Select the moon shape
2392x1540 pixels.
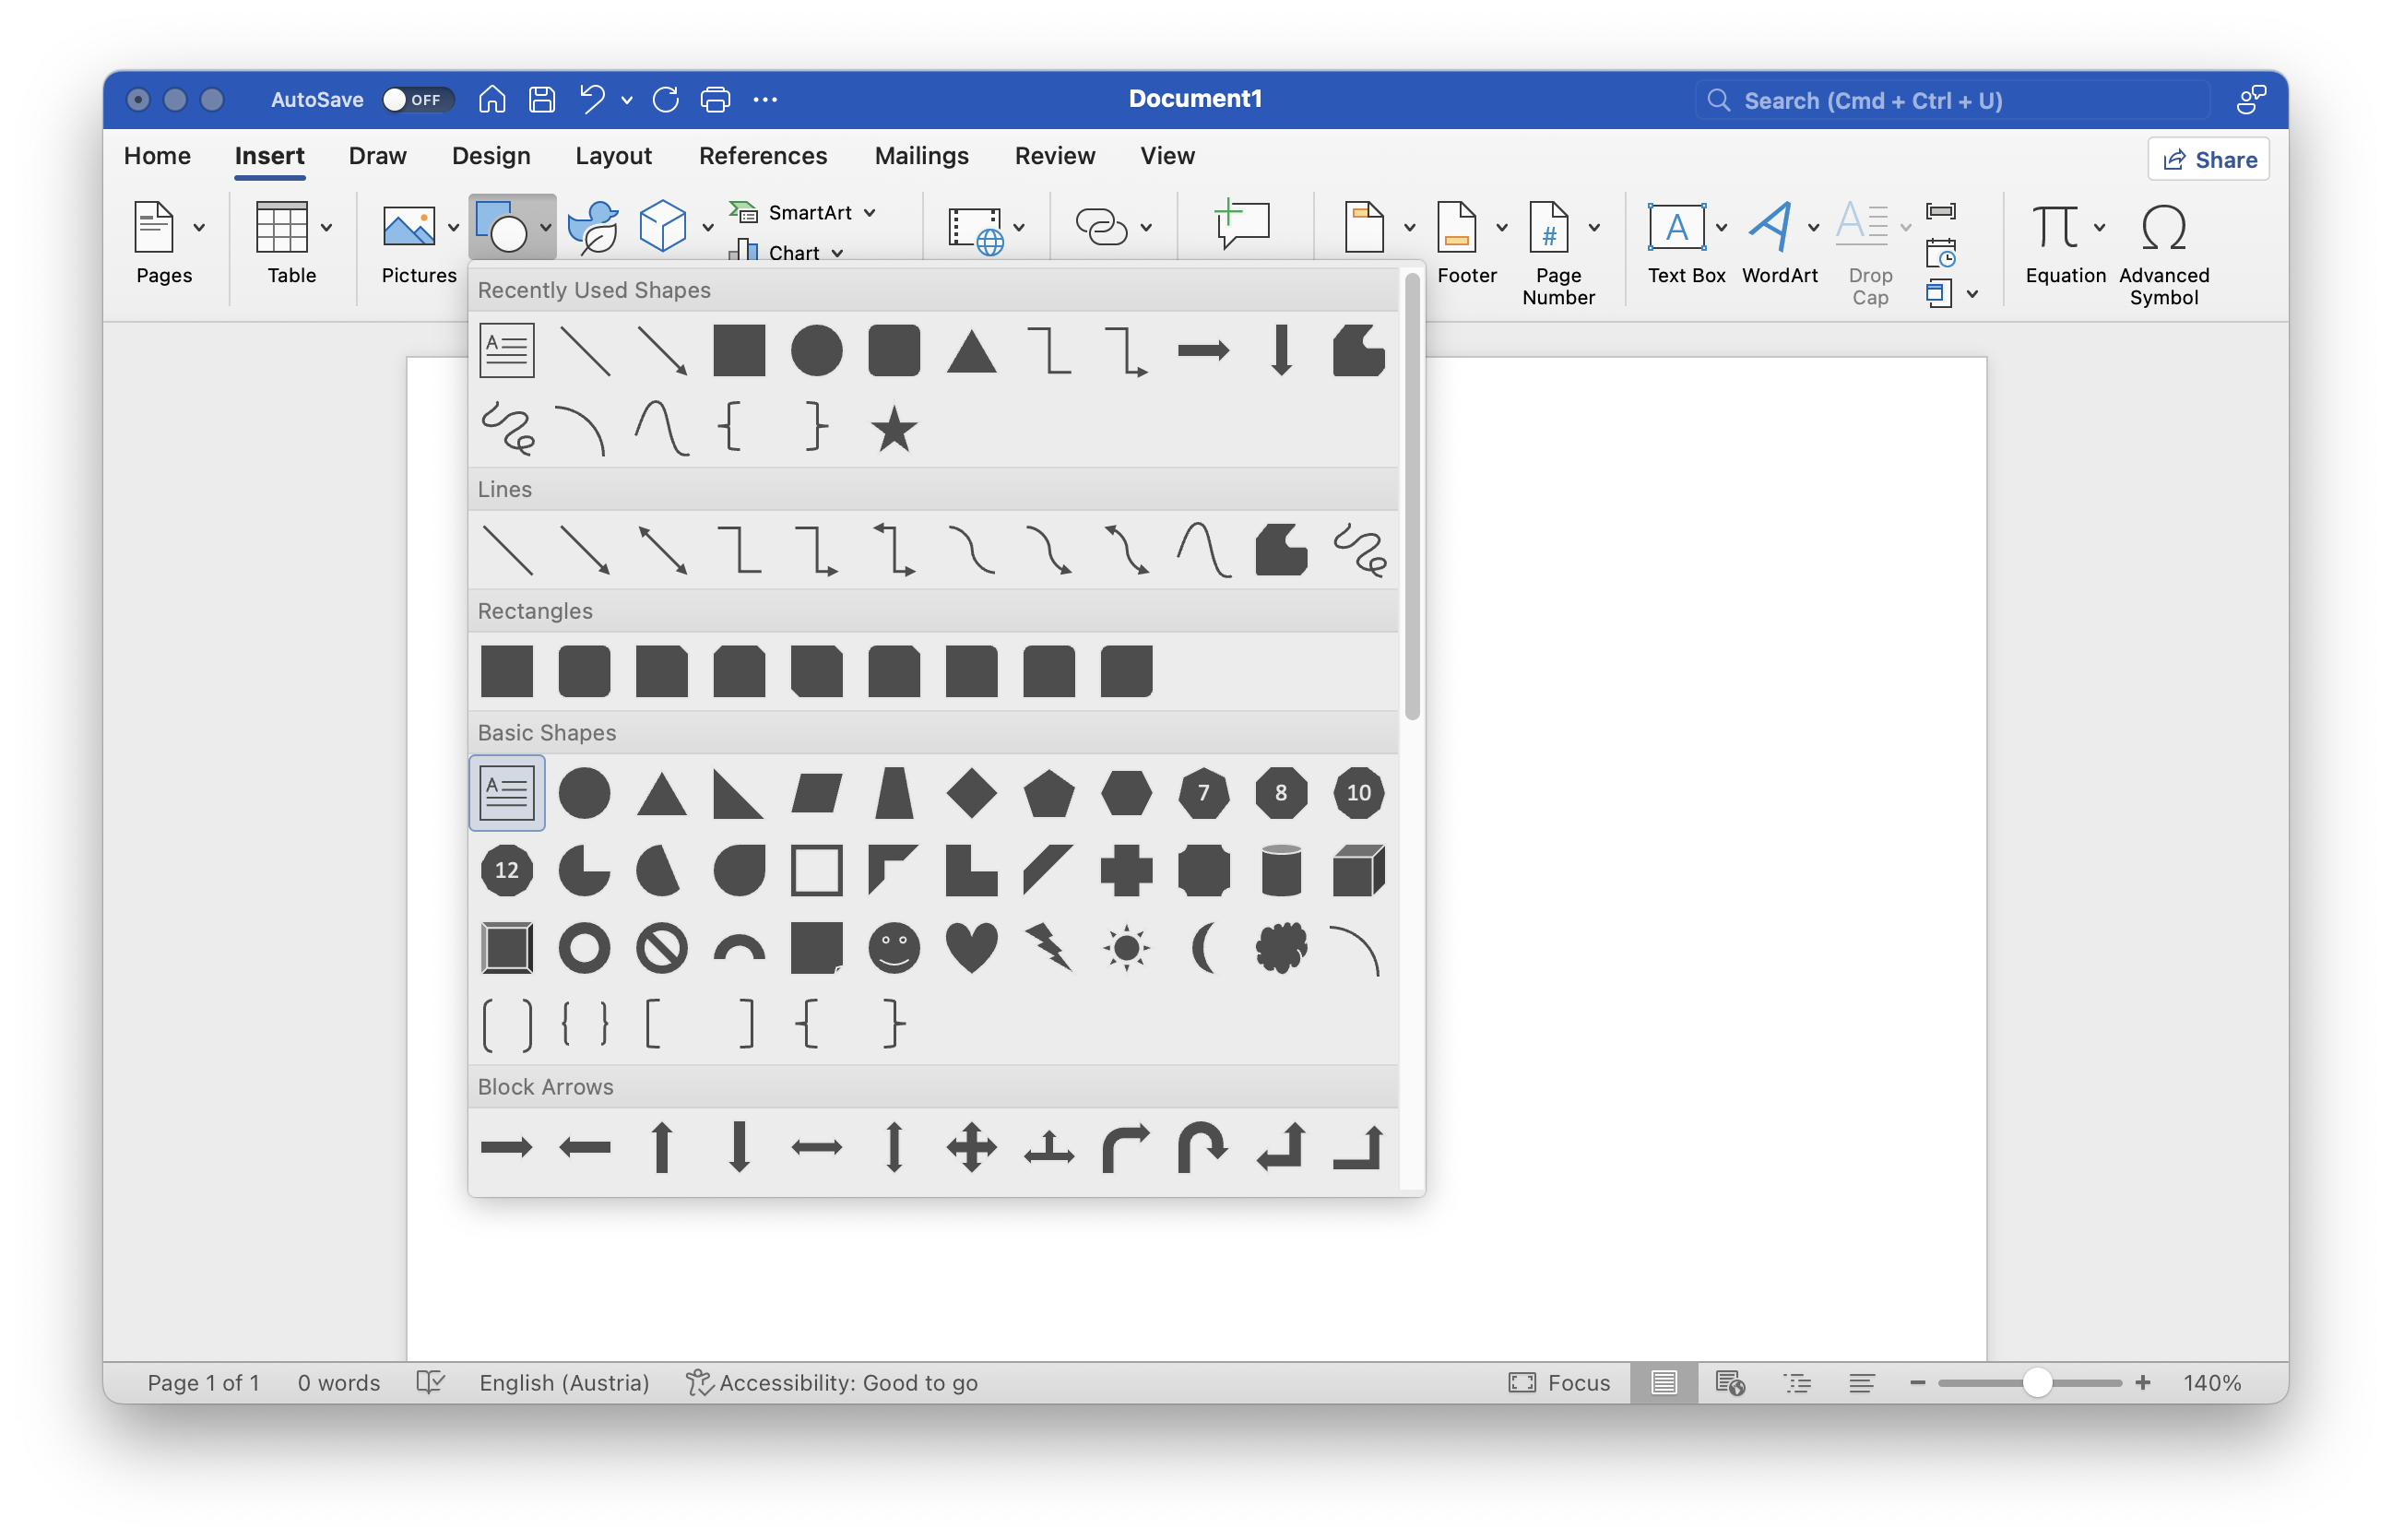[1203, 947]
